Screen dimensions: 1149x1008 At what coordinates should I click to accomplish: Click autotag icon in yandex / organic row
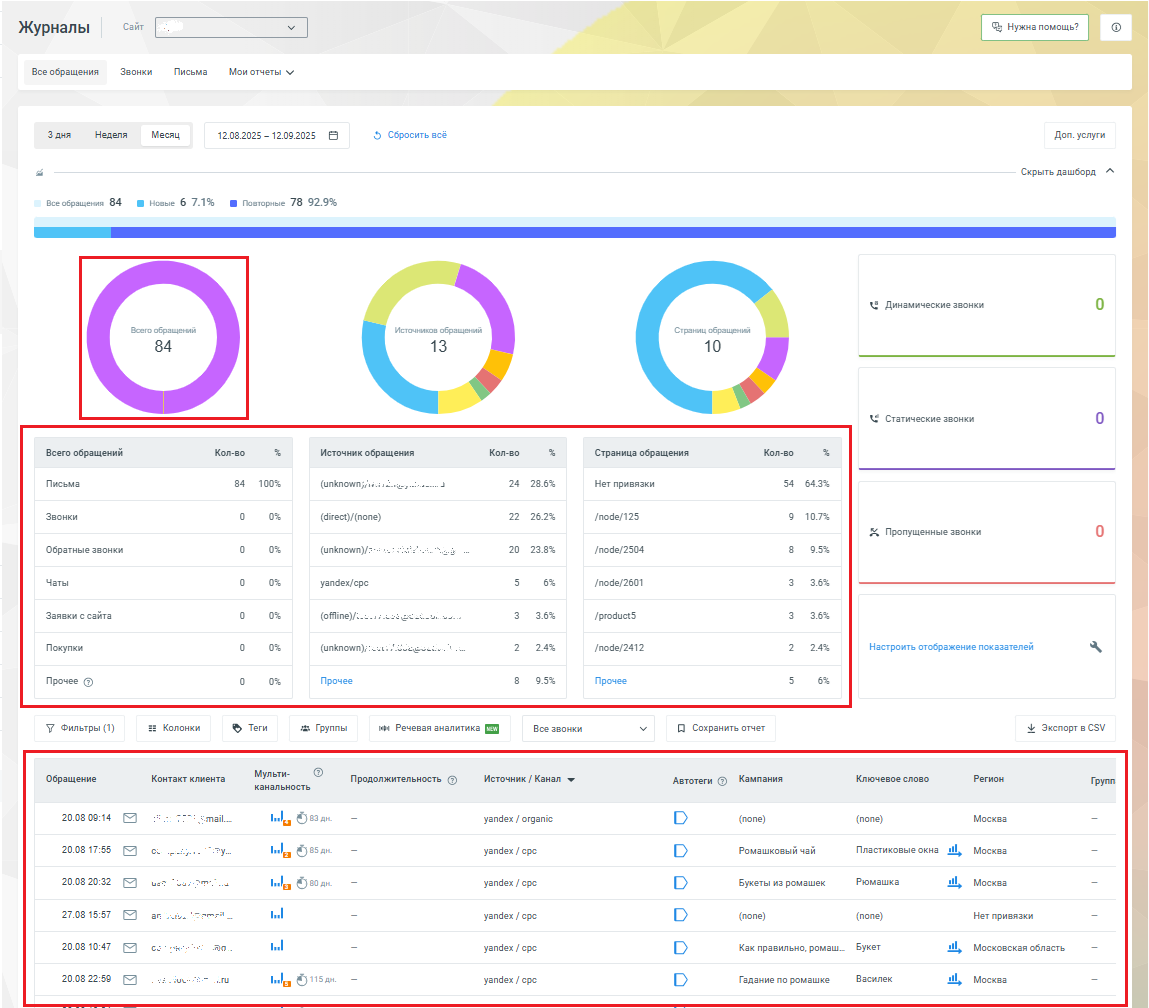(x=681, y=818)
